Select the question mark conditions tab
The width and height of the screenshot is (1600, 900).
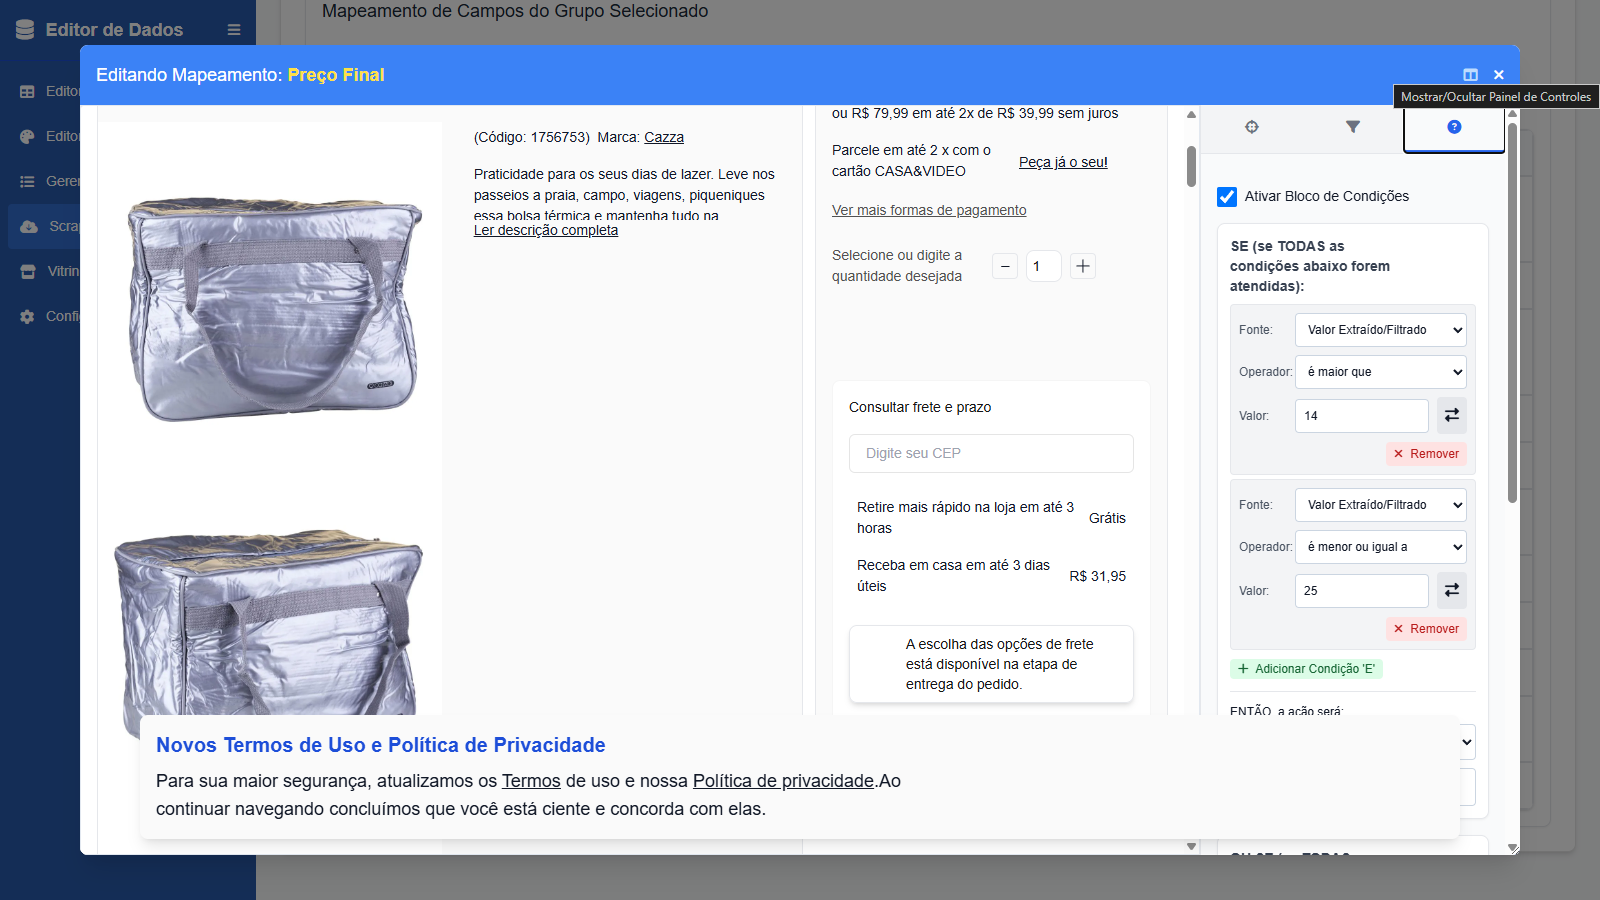point(1454,127)
